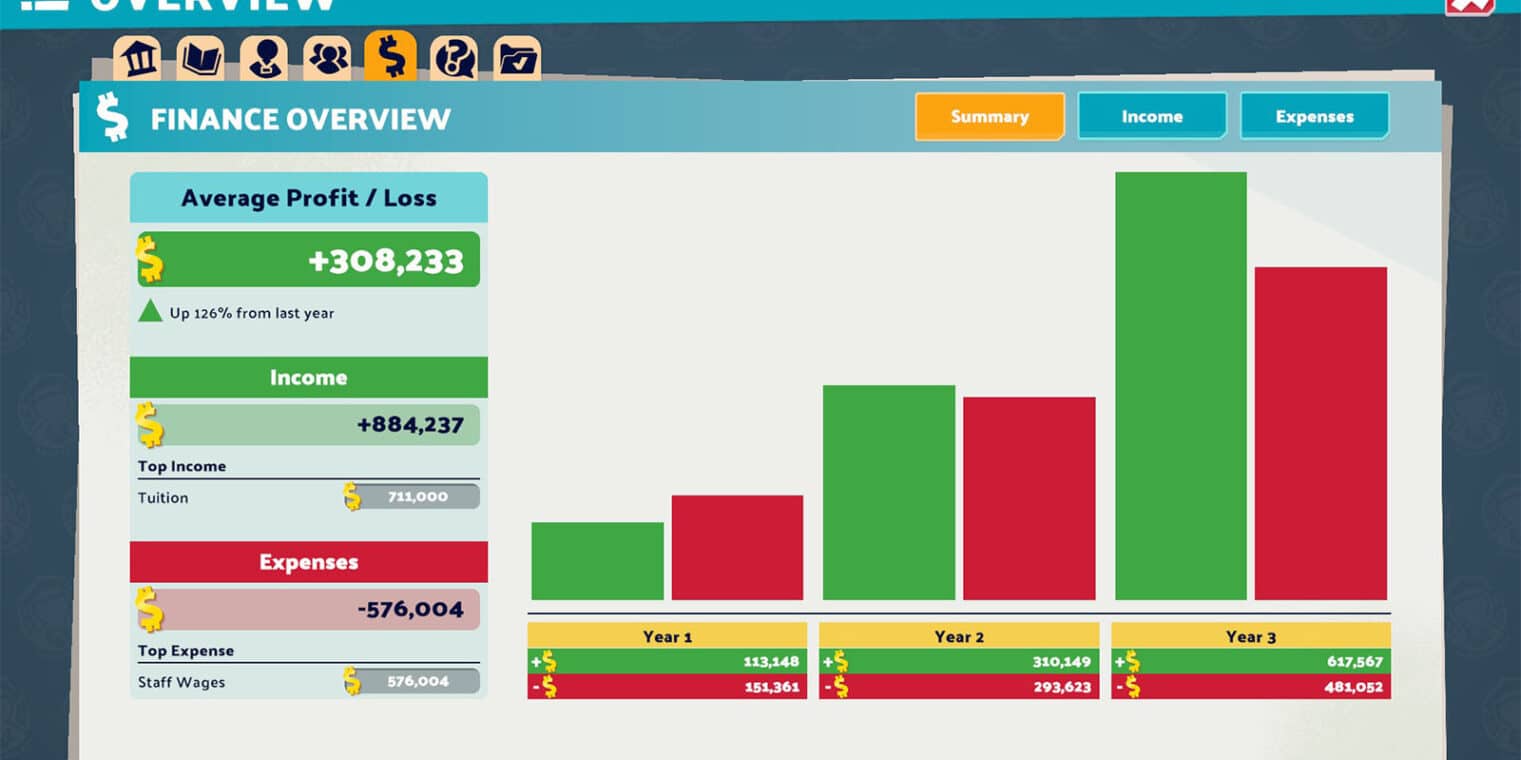Open the open-book courses tab
This screenshot has height=760, width=1521.
coord(200,59)
